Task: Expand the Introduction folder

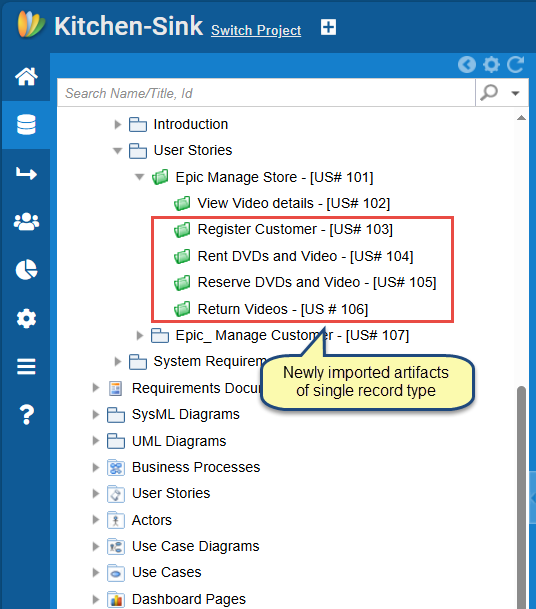Action: click(x=117, y=125)
